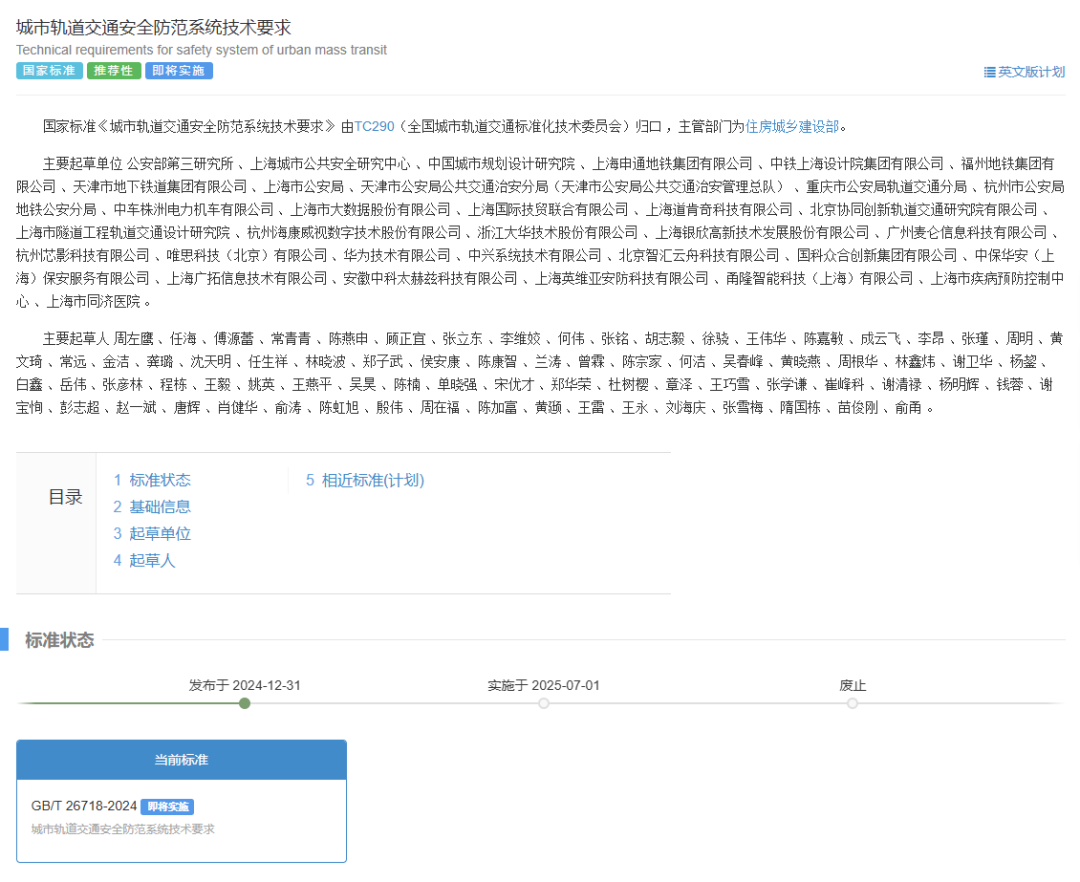Click the 废止 timeline dot
The width and height of the screenshot is (1080, 882).
(x=852, y=703)
